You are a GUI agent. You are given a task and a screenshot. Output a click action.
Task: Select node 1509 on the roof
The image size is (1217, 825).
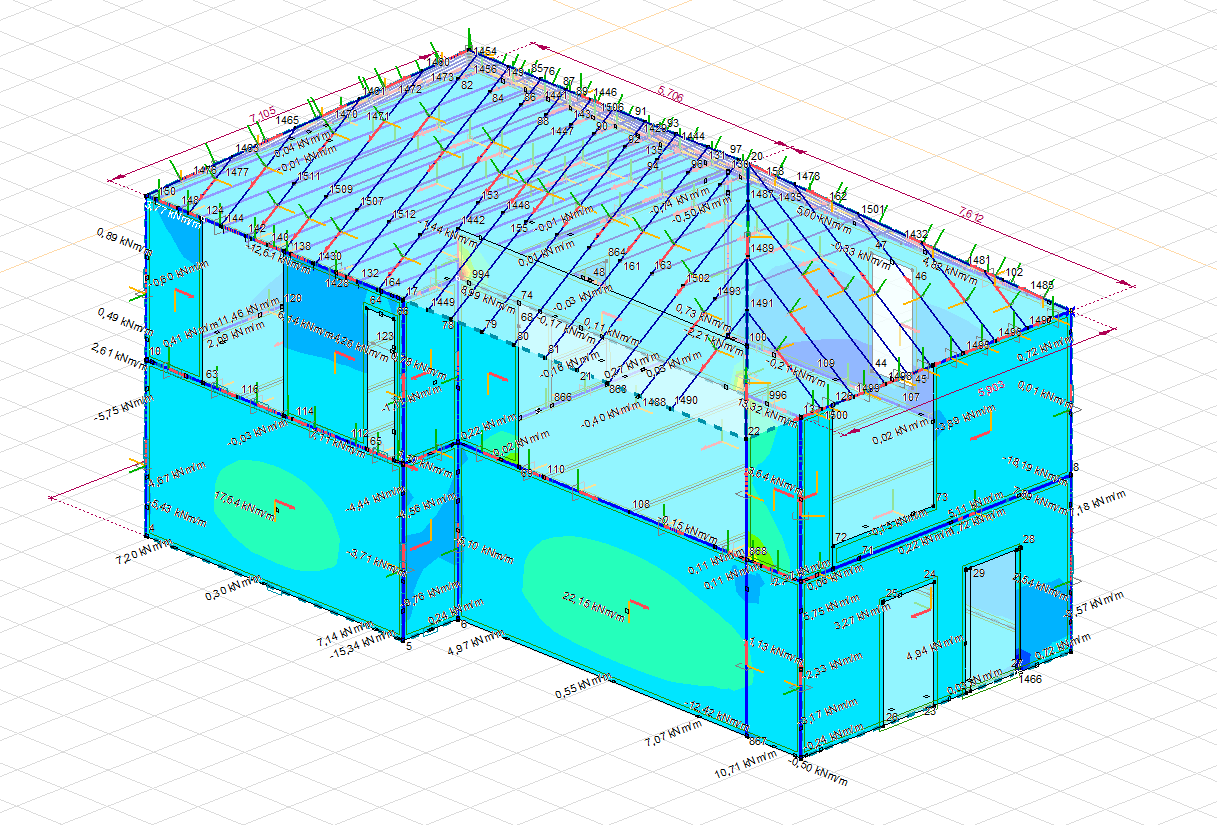pos(341,189)
